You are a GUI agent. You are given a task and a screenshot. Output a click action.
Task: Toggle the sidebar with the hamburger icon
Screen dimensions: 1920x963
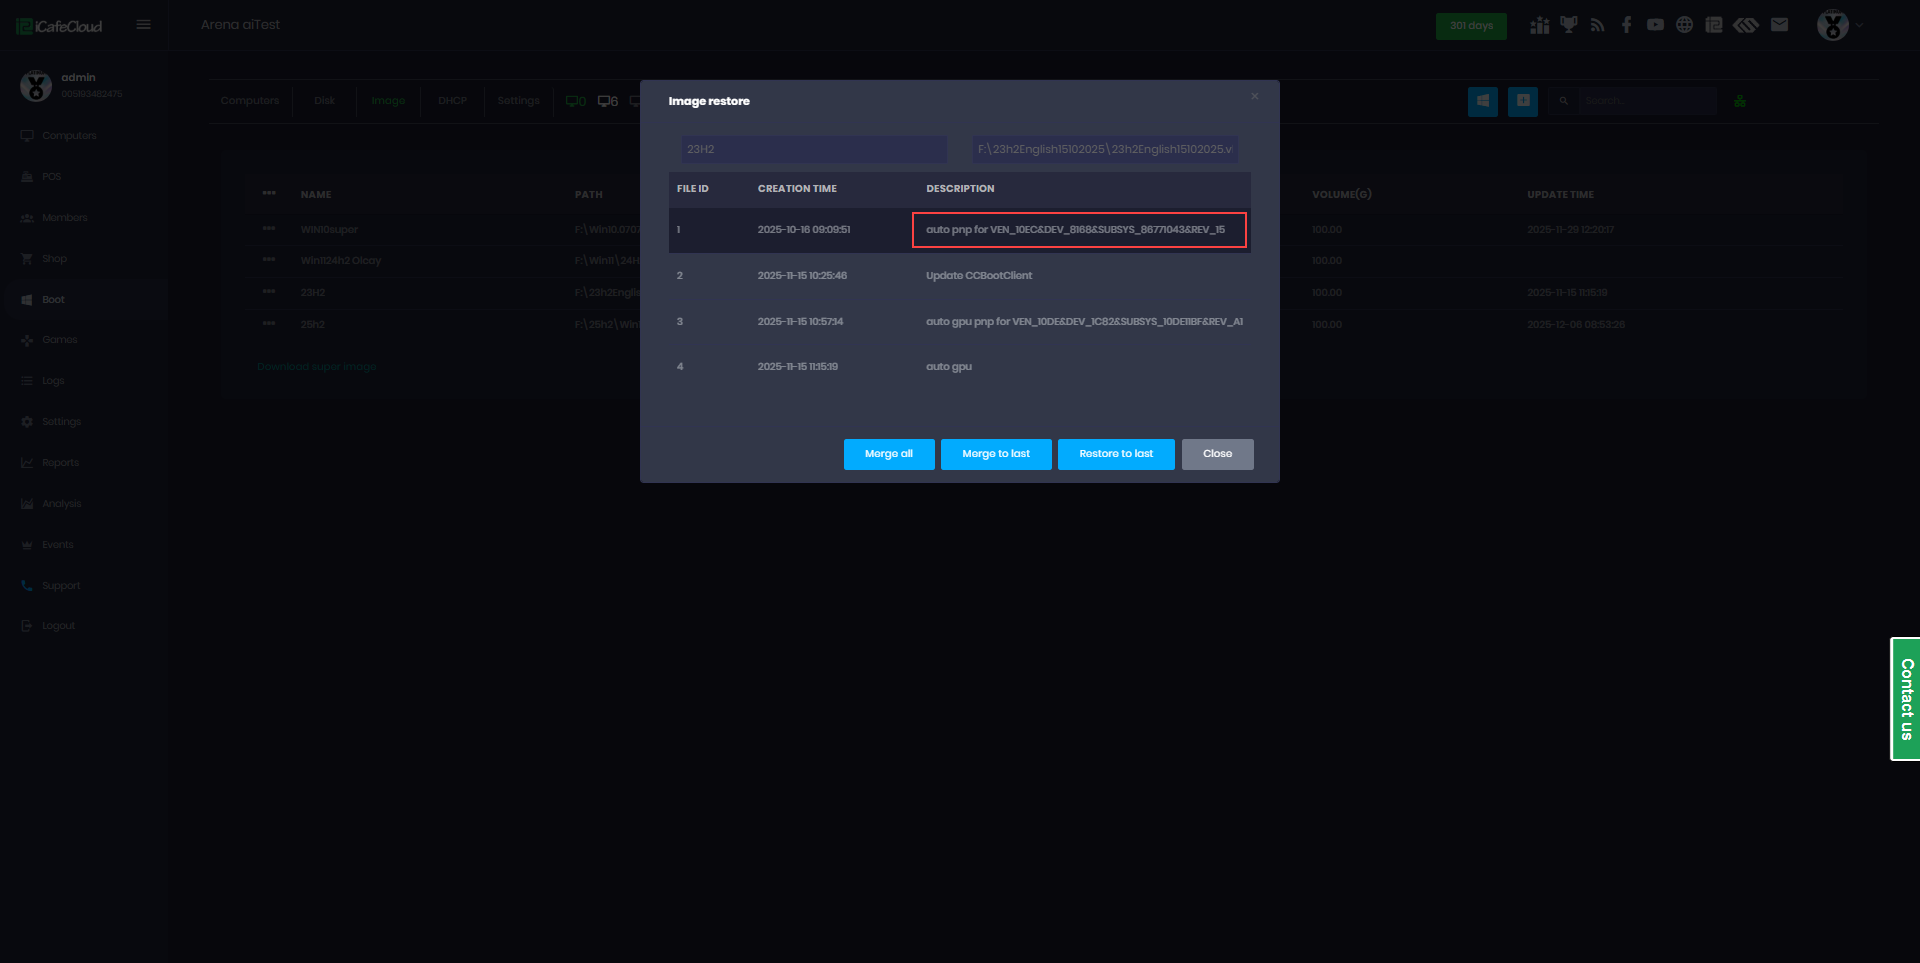(143, 24)
